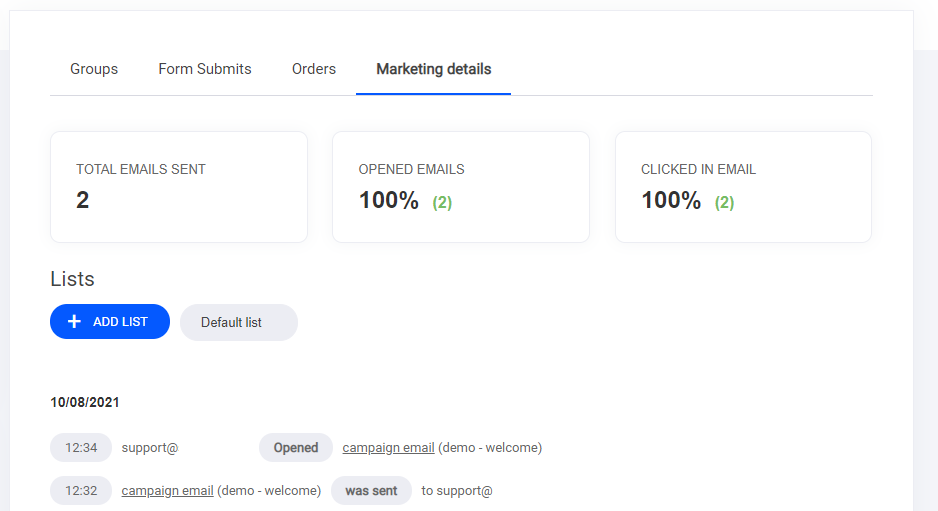
Task: Open campaign email link in 12:32 row
Action: 167,491
